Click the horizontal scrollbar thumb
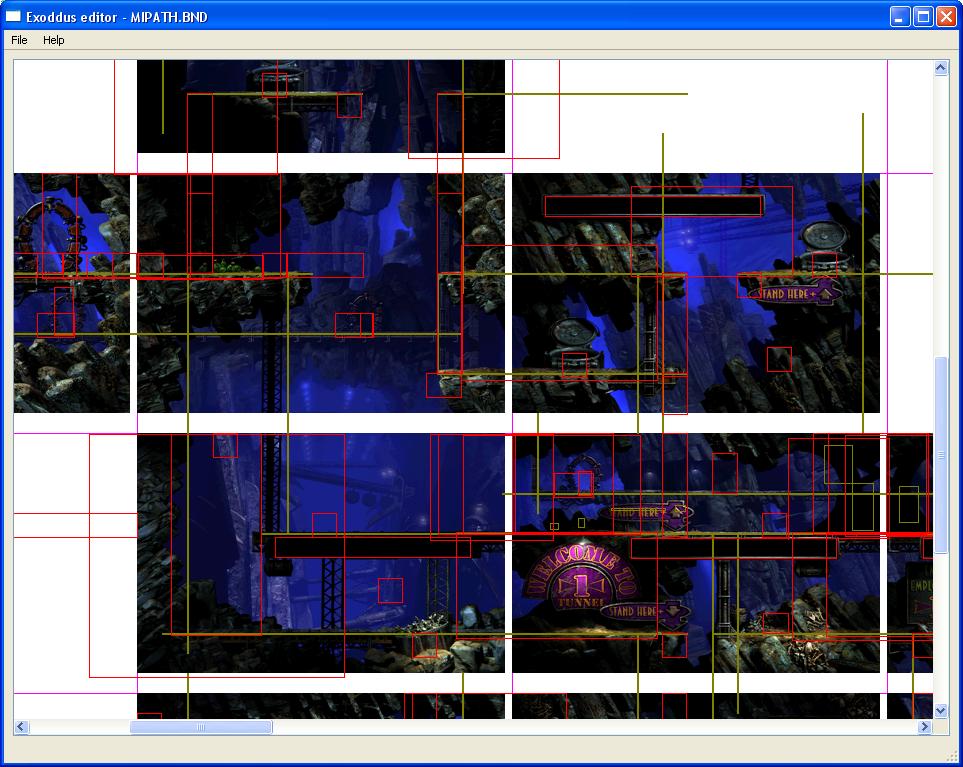Viewport: 963px width, 767px height. click(x=201, y=727)
